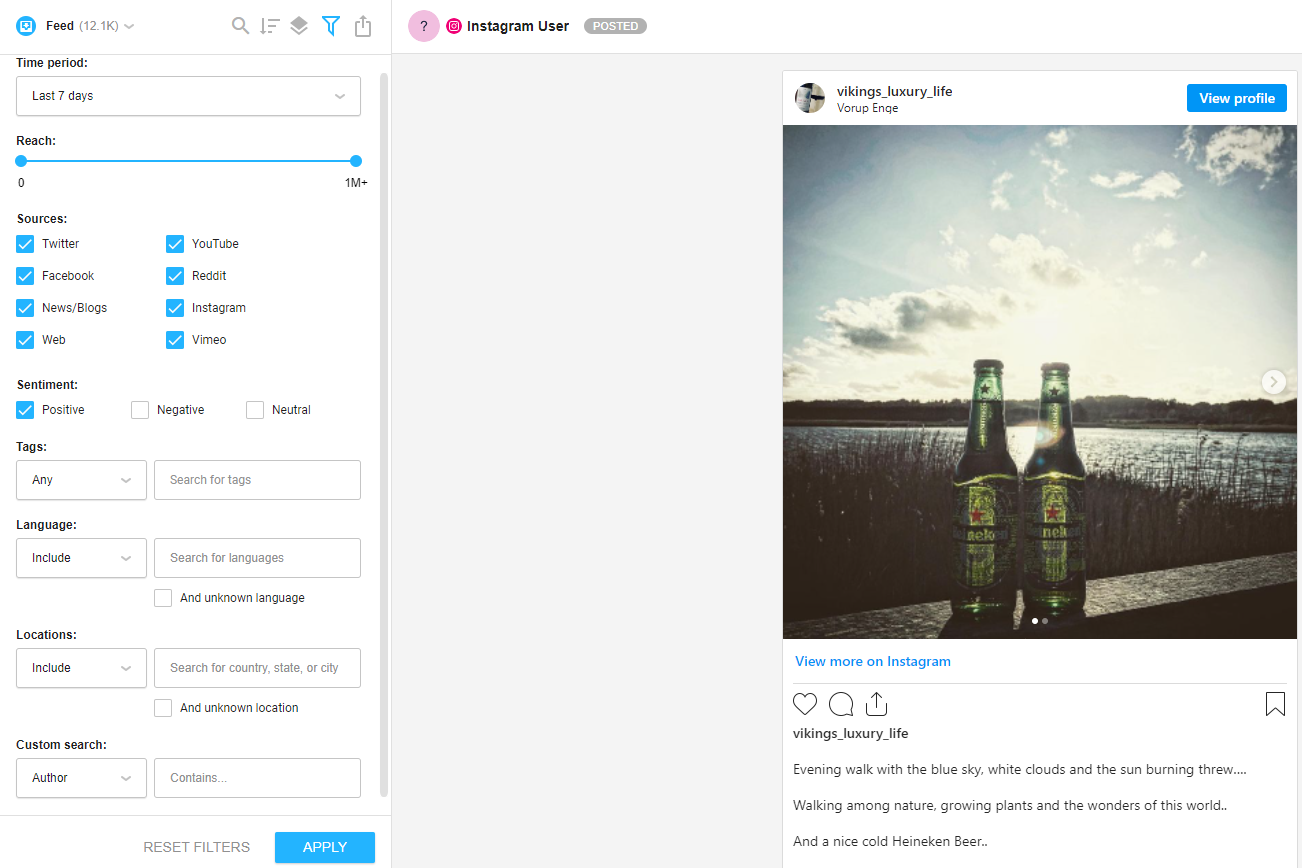
Task: Click Search for tags field
Action: tap(257, 480)
